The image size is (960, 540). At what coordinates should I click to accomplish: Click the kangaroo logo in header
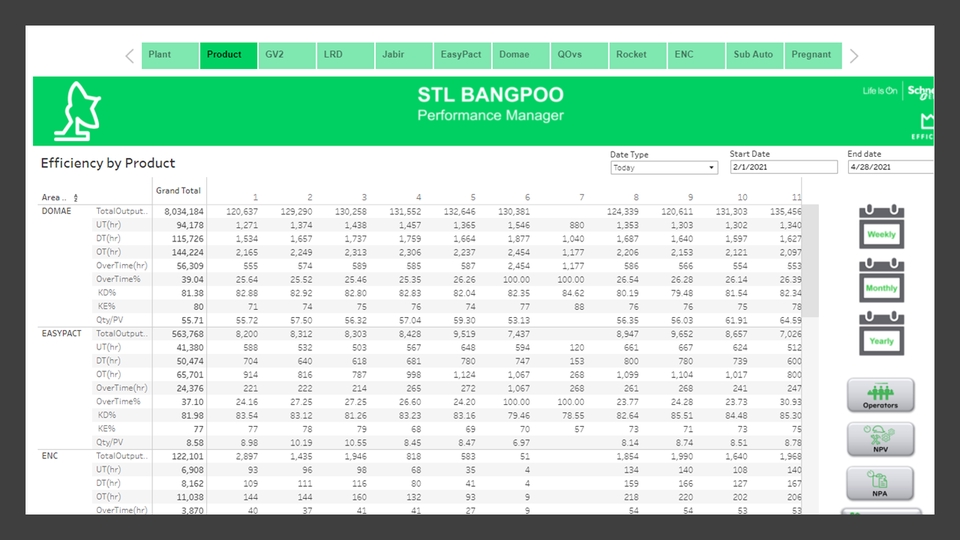click(78, 111)
